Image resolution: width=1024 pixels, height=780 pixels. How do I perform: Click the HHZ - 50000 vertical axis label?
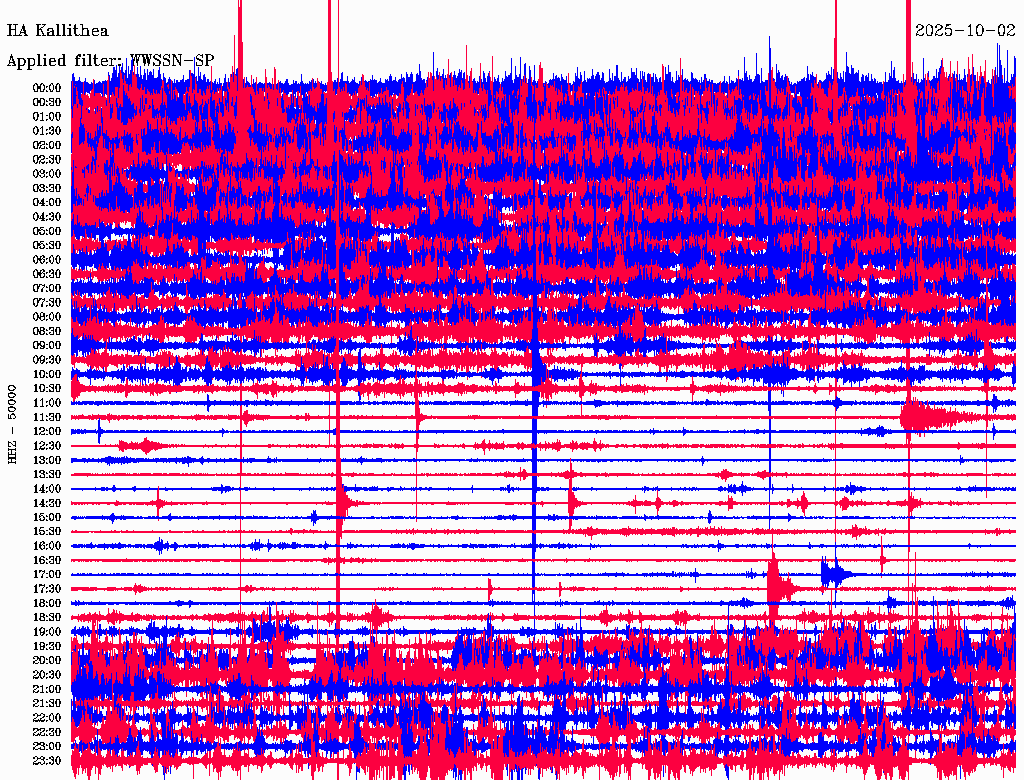point(13,424)
